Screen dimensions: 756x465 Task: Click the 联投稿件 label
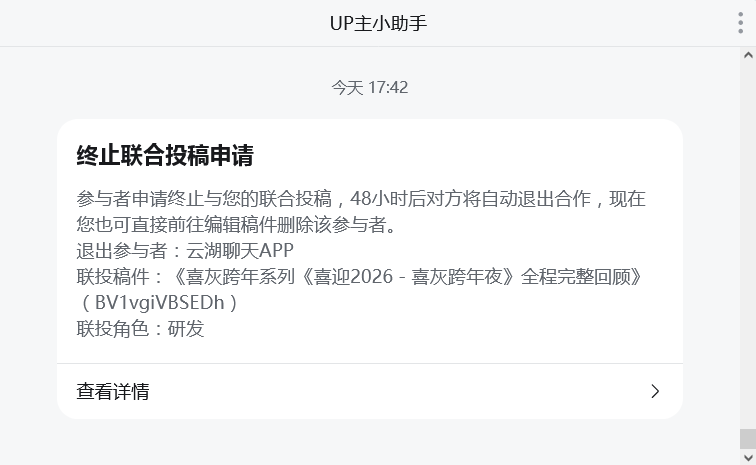[x=113, y=277]
